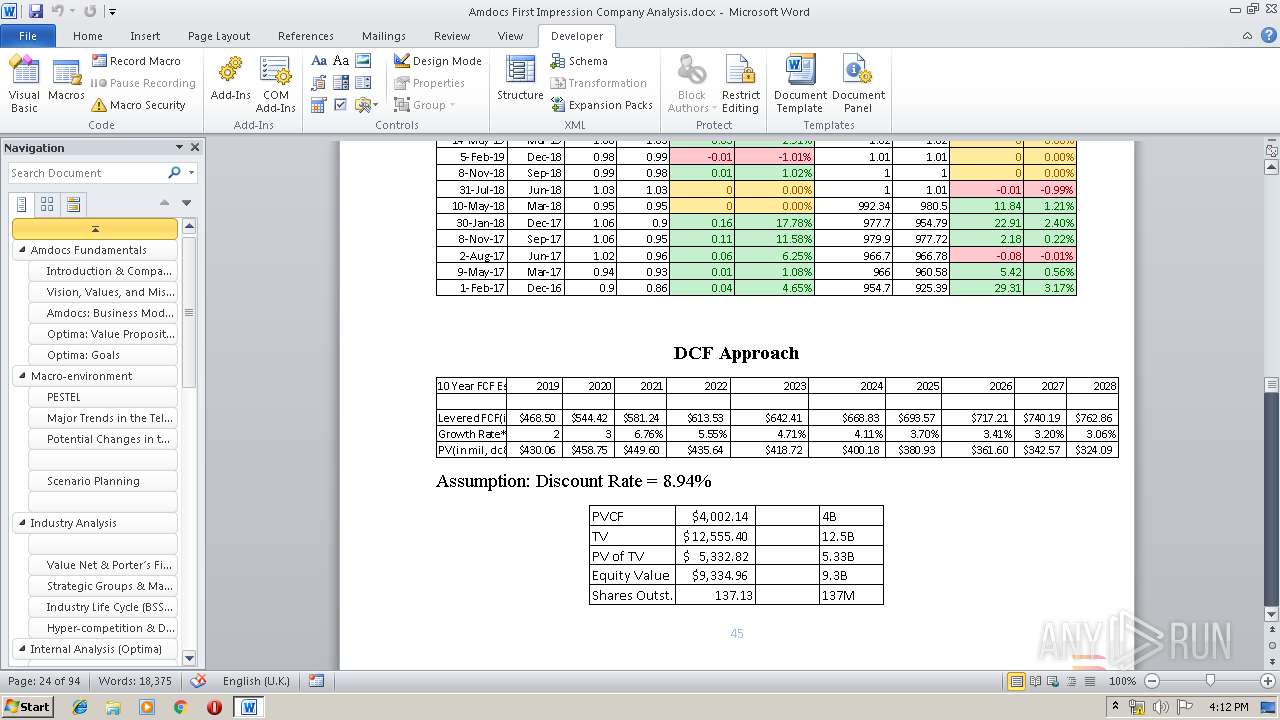Go to PESTEL heading
1280x720 pixels.
103,397
